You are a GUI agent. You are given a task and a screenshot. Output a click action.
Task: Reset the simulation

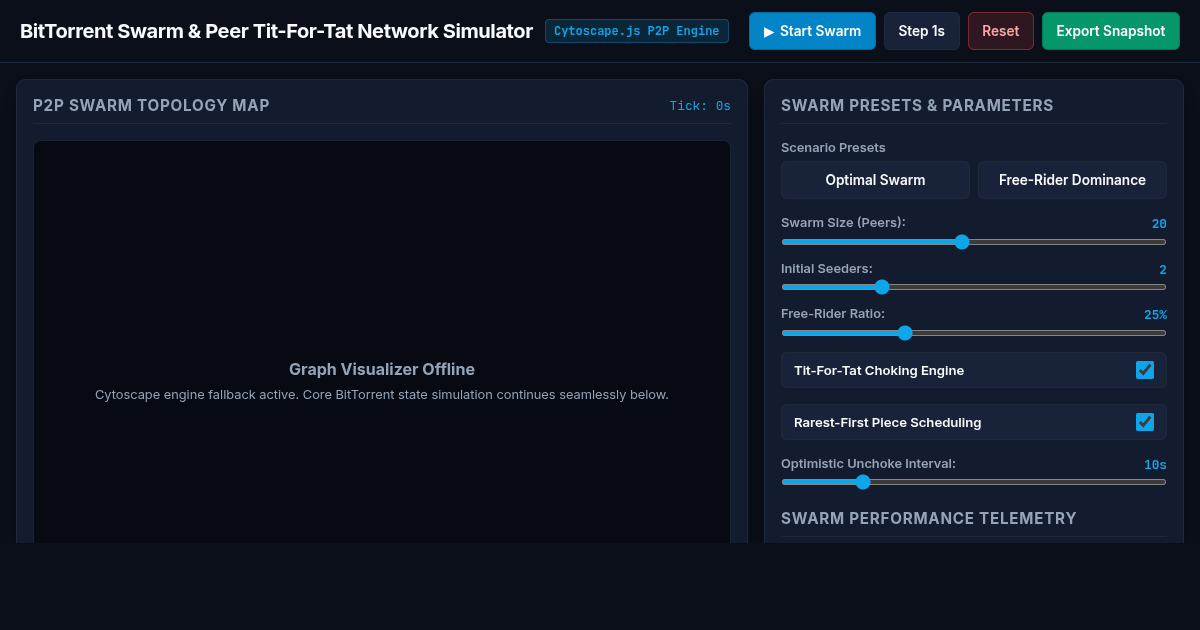pos(1000,31)
